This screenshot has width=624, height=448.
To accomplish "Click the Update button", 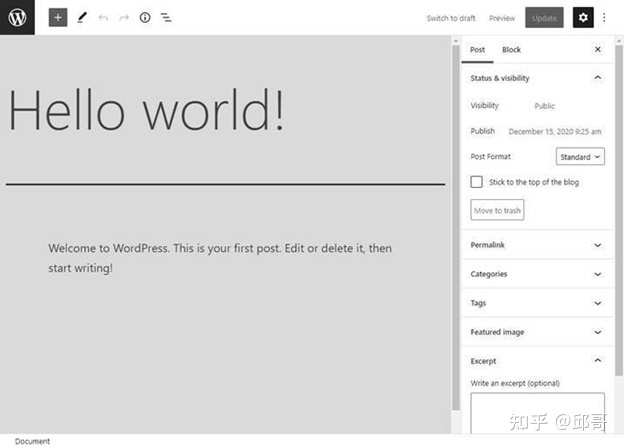I will pos(544,18).
